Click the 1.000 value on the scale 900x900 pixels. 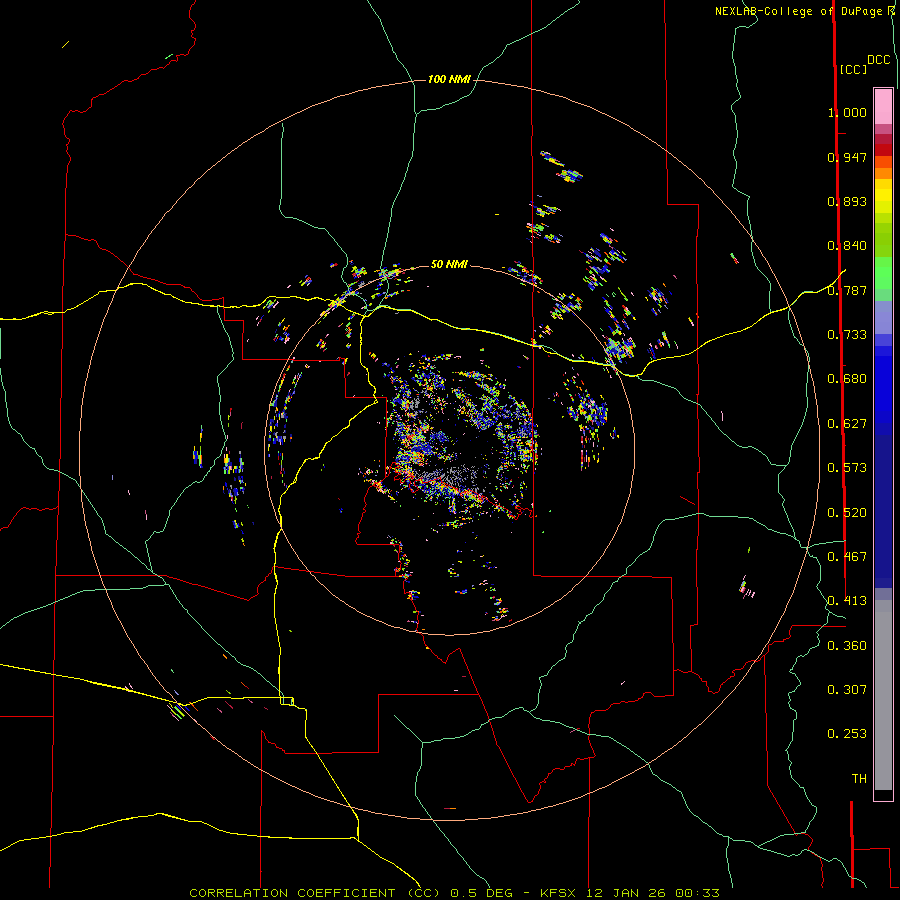pyautogui.click(x=847, y=112)
